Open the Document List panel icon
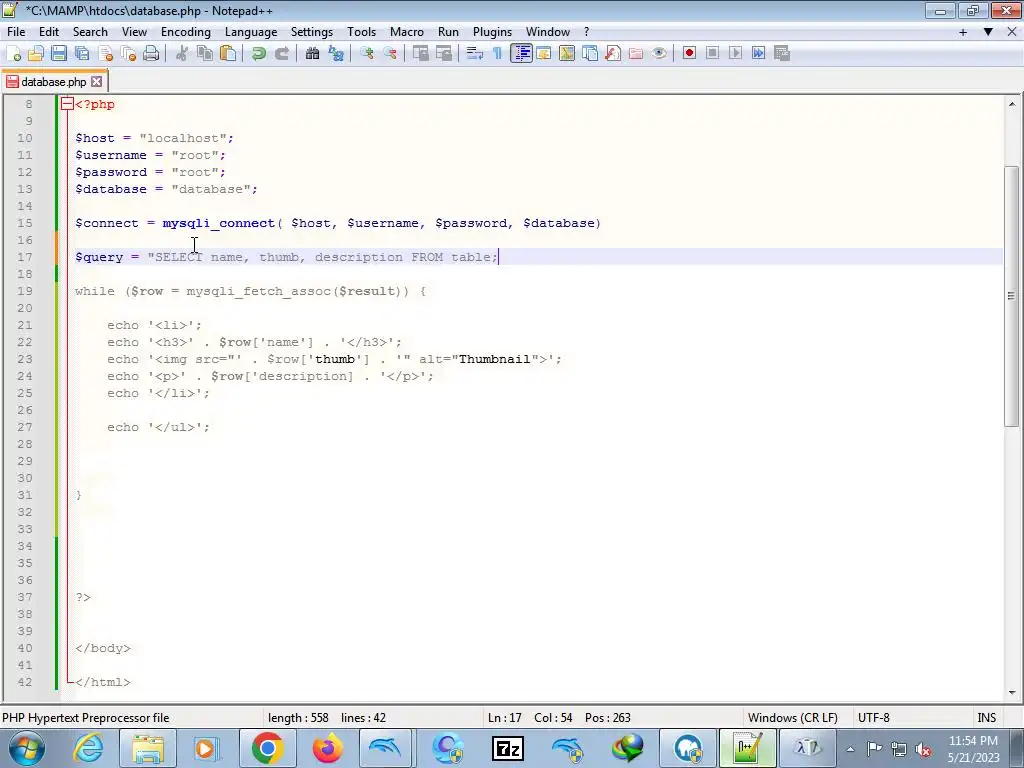 [x=590, y=54]
